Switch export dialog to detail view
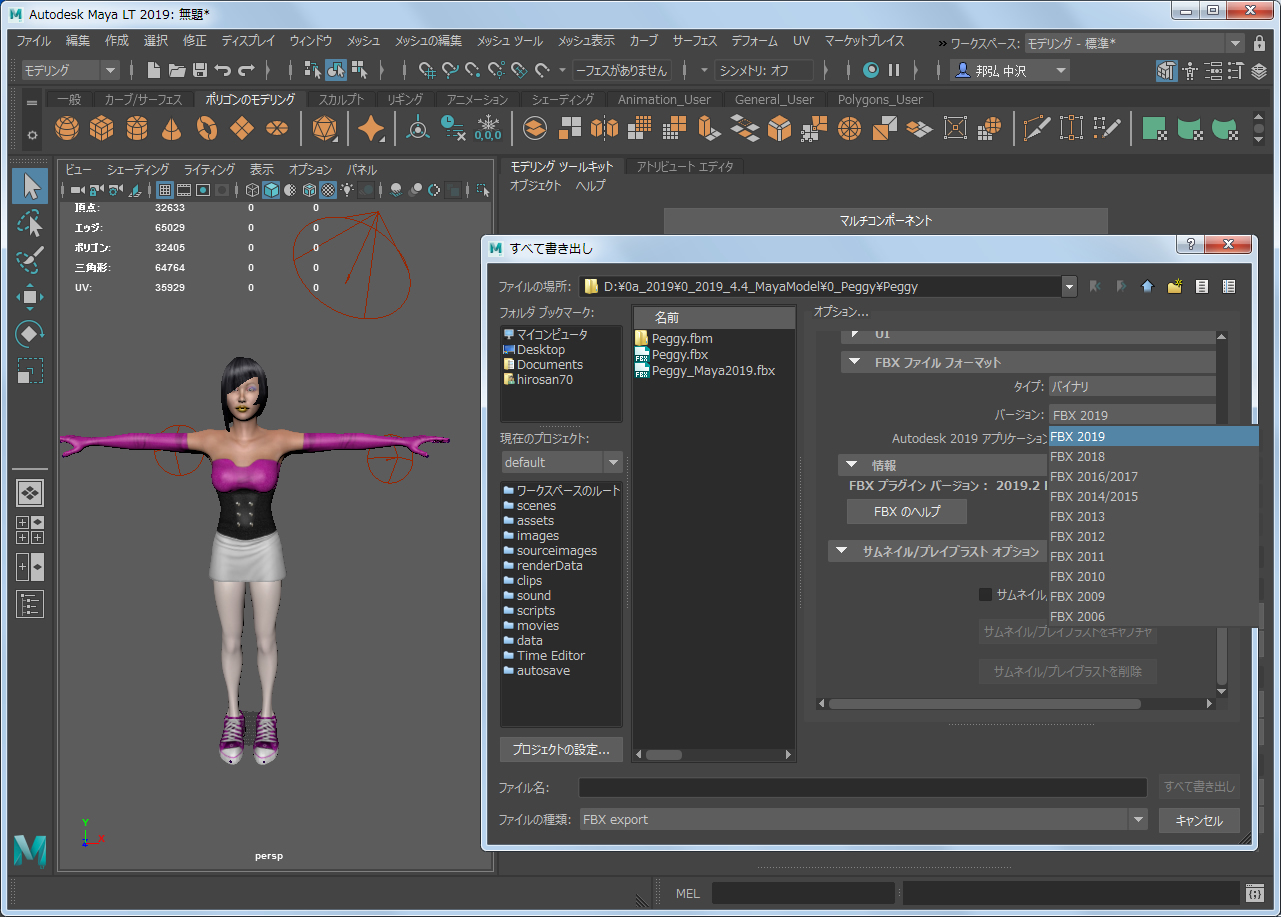Screen dimensions: 1281x917 1229,286
